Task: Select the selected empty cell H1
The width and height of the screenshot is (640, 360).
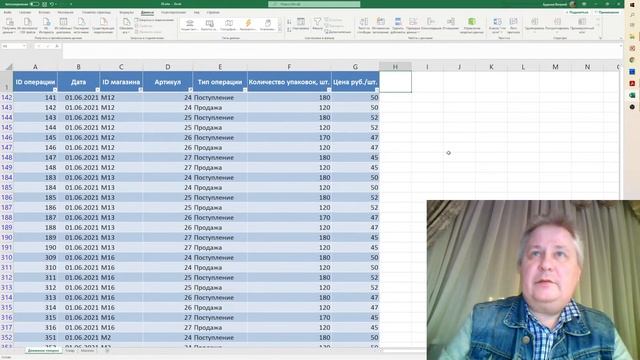Action: tap(395, 82)
